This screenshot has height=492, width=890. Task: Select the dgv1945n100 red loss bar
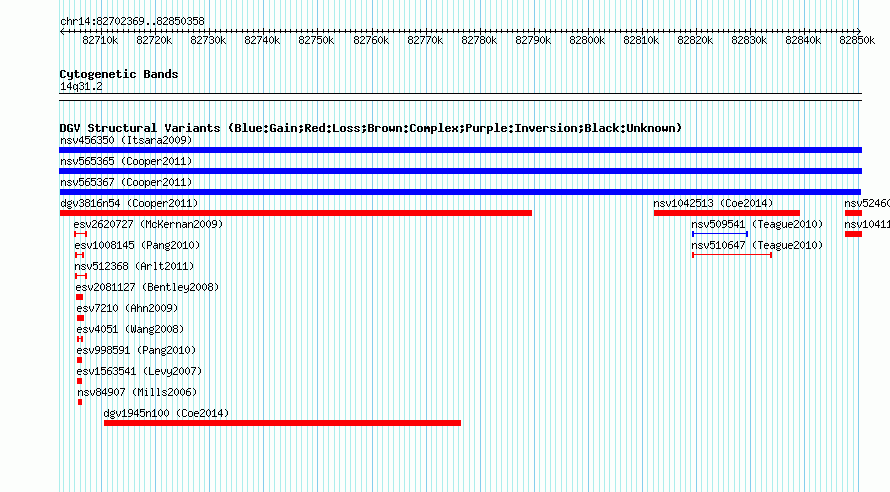282,423
